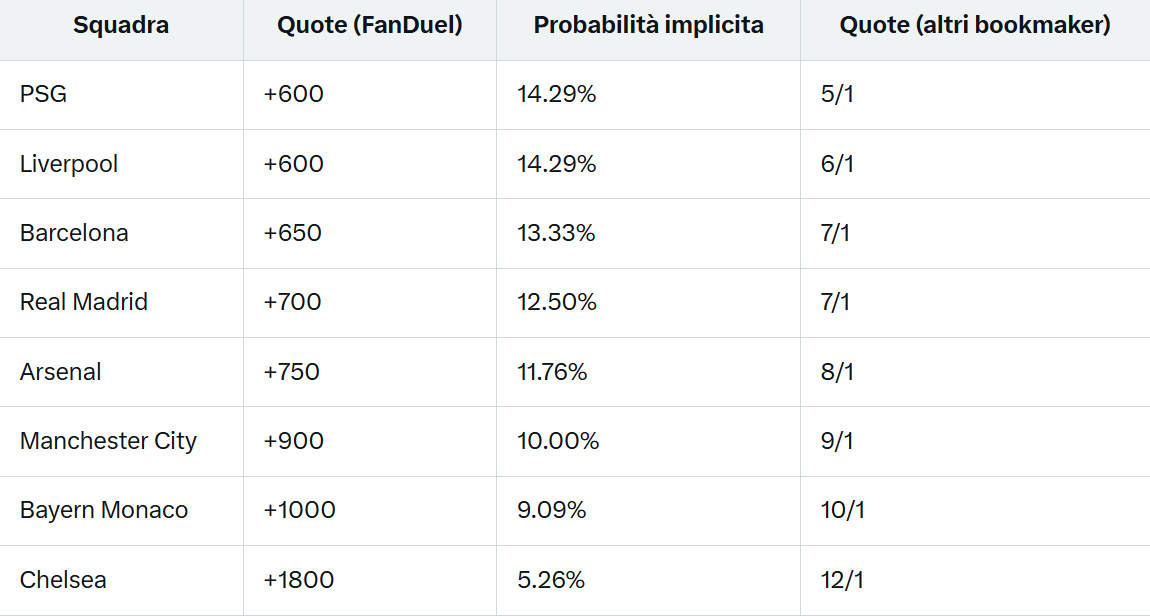Click the +650 FanDuel odds value

click(293, 233)
